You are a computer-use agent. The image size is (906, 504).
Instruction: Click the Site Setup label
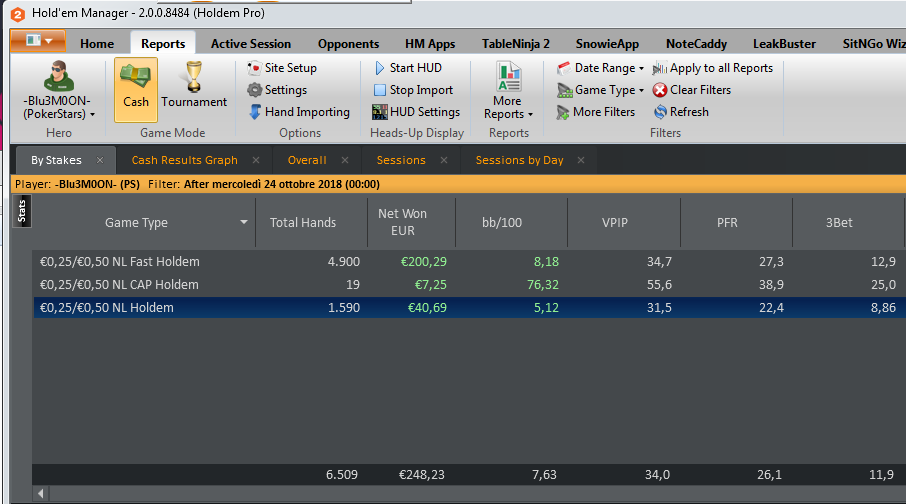coord(291,68)
